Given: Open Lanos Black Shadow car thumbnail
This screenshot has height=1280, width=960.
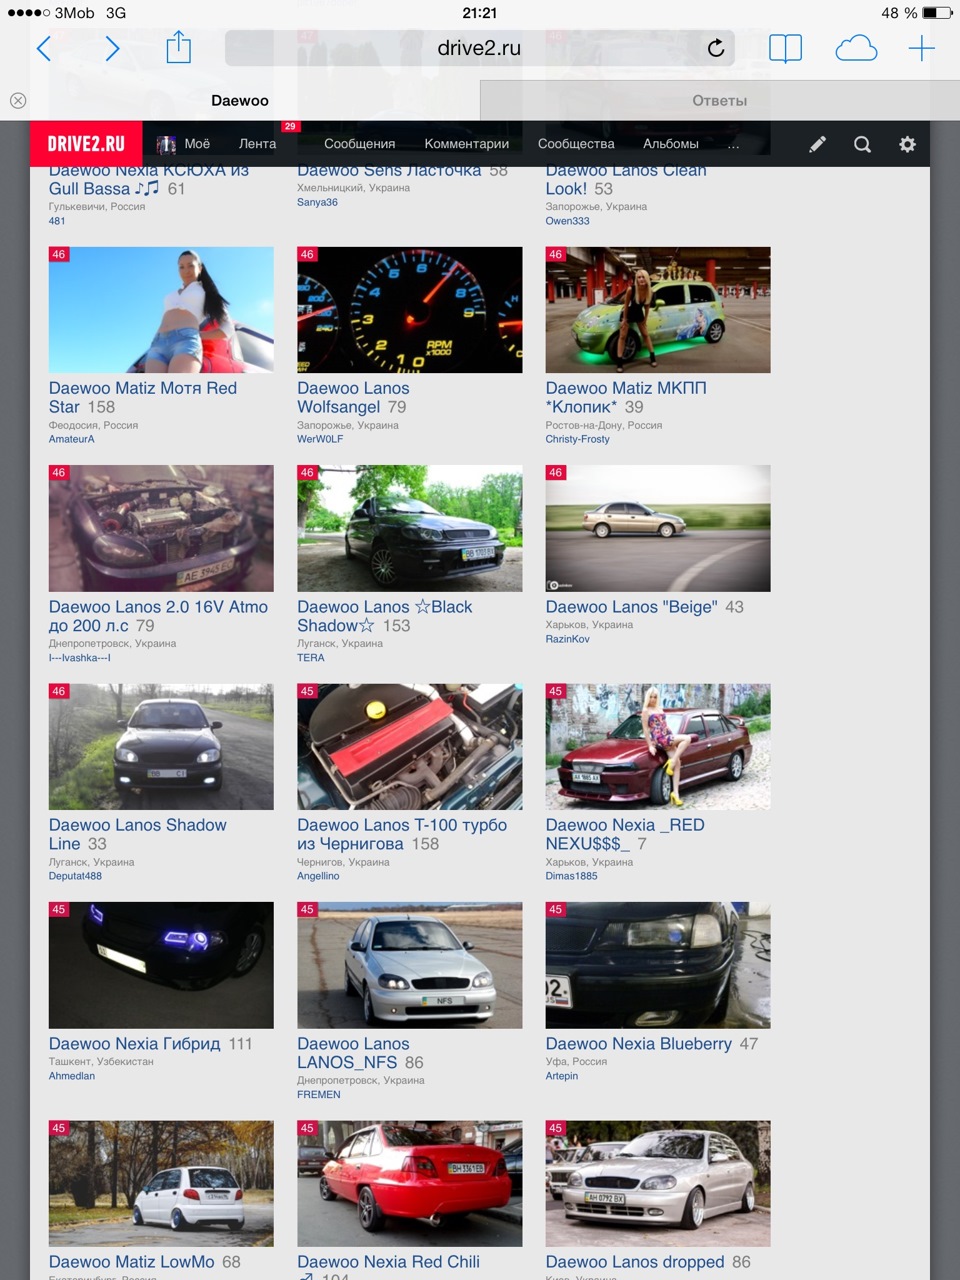Looking at the screenshot, I should click(x=410, y=528).
